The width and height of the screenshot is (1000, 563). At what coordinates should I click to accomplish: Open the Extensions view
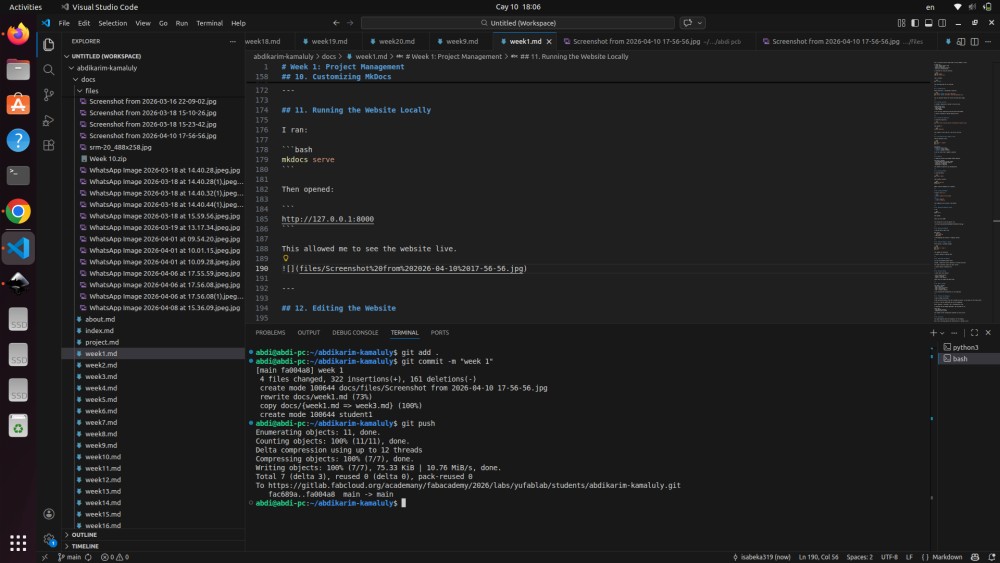48,145
